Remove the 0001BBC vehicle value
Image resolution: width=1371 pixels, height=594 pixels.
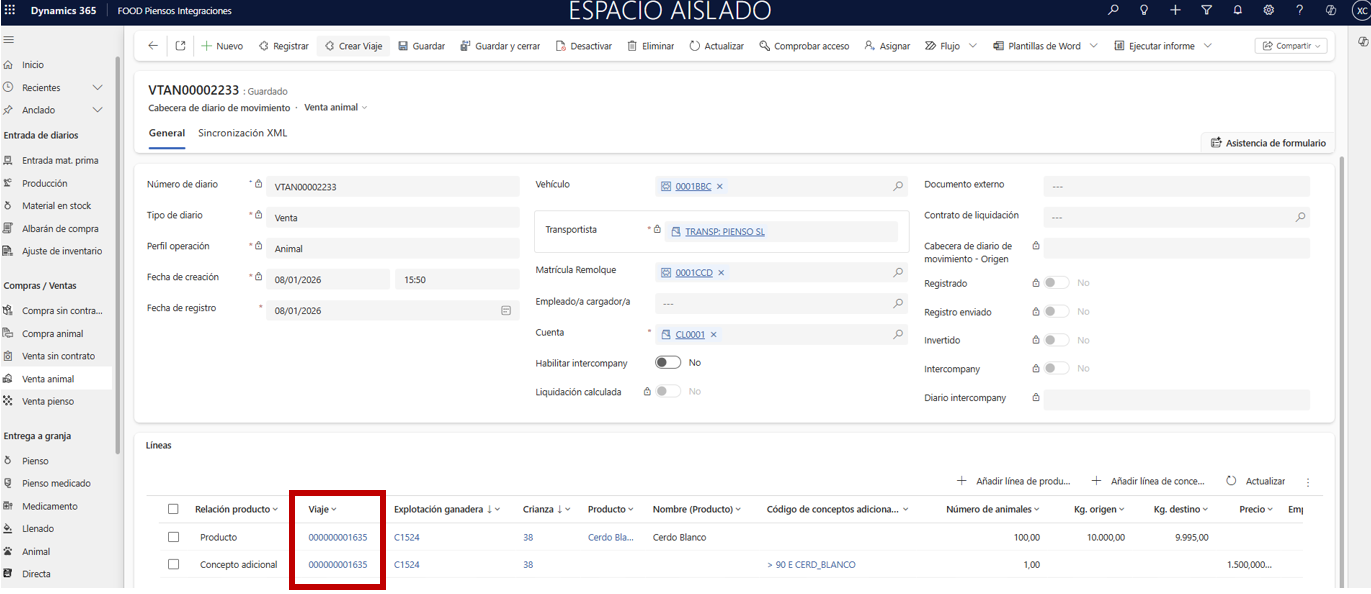pyautogui.click(x=720, y=187)
